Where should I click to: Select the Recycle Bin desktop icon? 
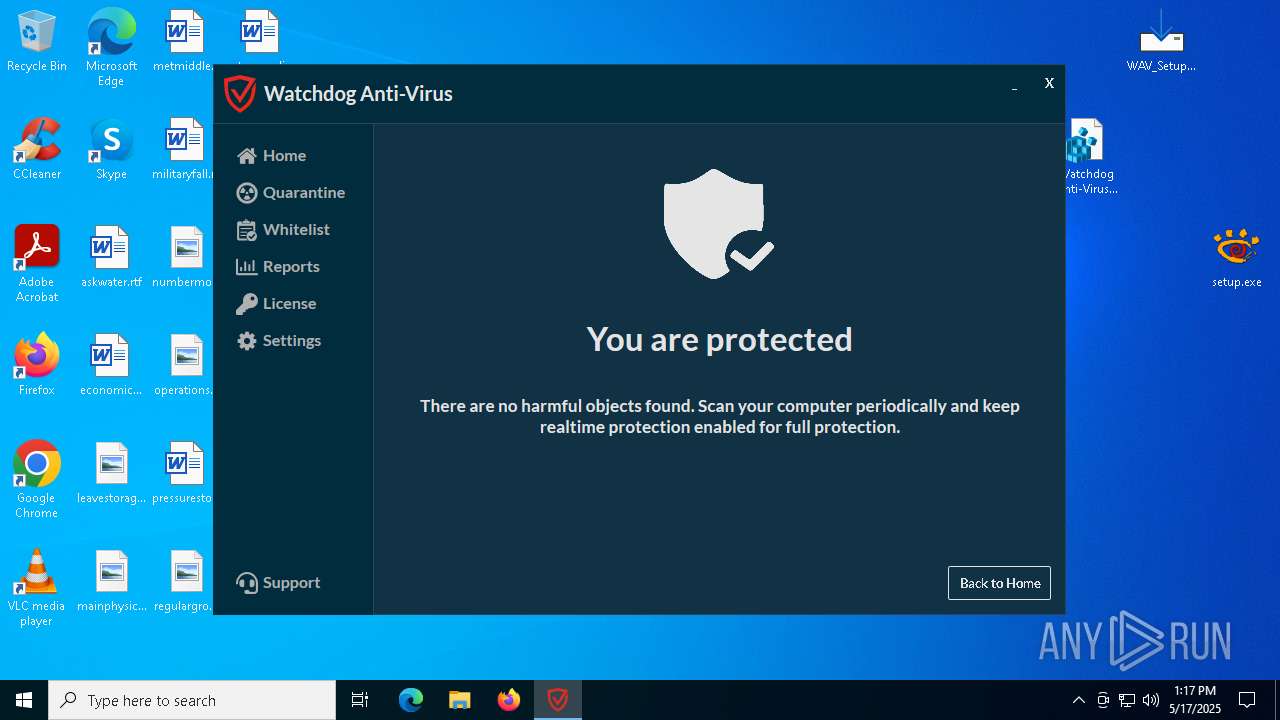pyautogui.click(x=37, y=42)
